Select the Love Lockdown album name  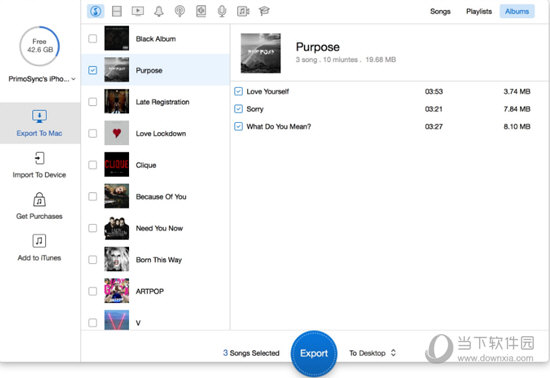pyautogui.click(x=161, y=134)
